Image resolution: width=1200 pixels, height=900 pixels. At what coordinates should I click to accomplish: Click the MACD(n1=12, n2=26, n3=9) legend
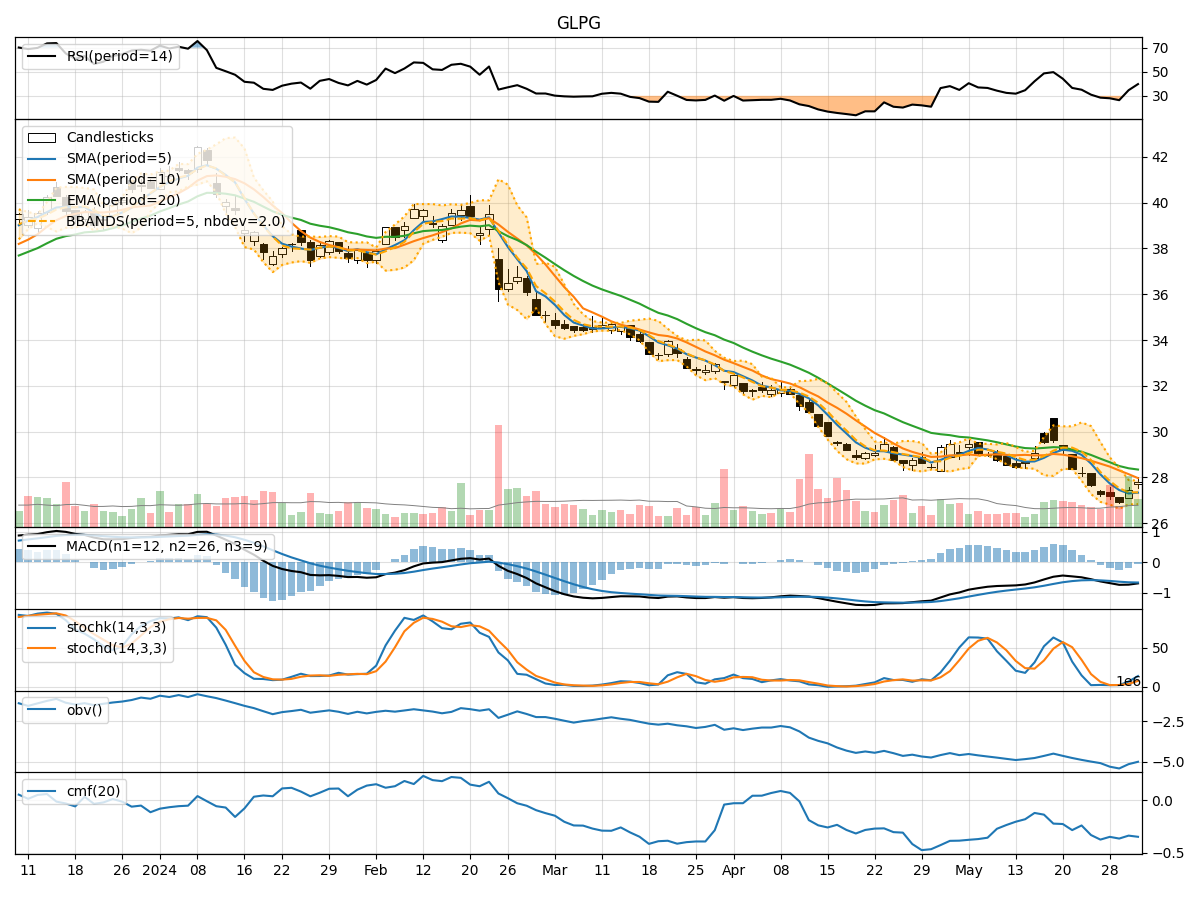point(166,546)
